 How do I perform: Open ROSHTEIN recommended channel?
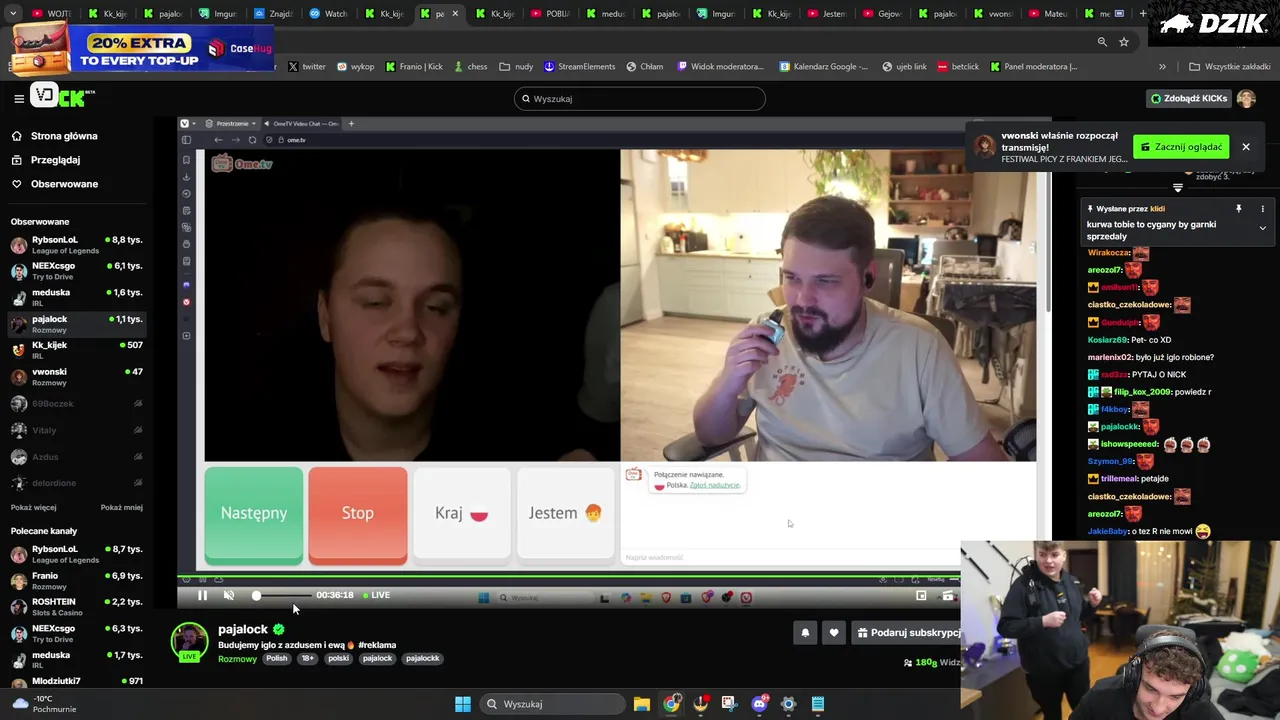[x=76, y=607]
